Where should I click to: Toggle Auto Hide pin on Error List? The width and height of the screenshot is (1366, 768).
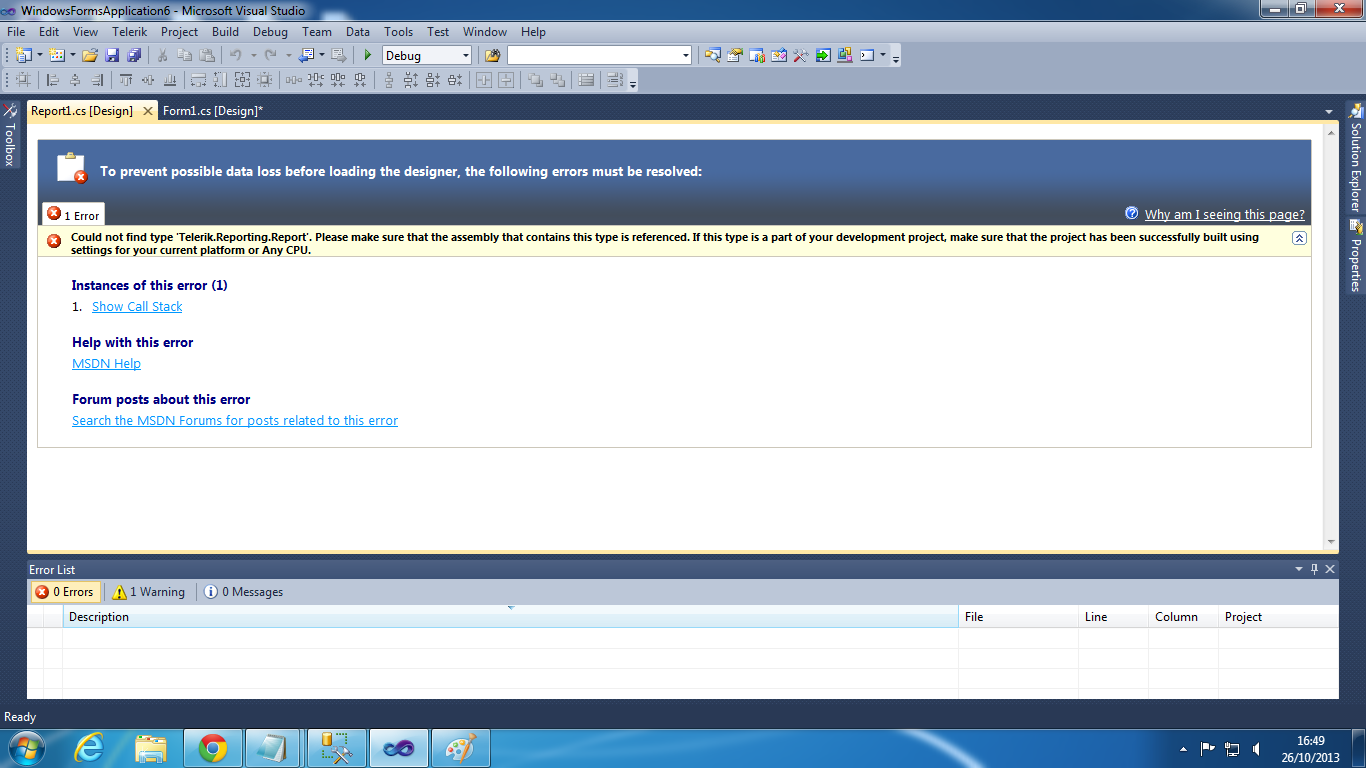[x=1314, y=569]
